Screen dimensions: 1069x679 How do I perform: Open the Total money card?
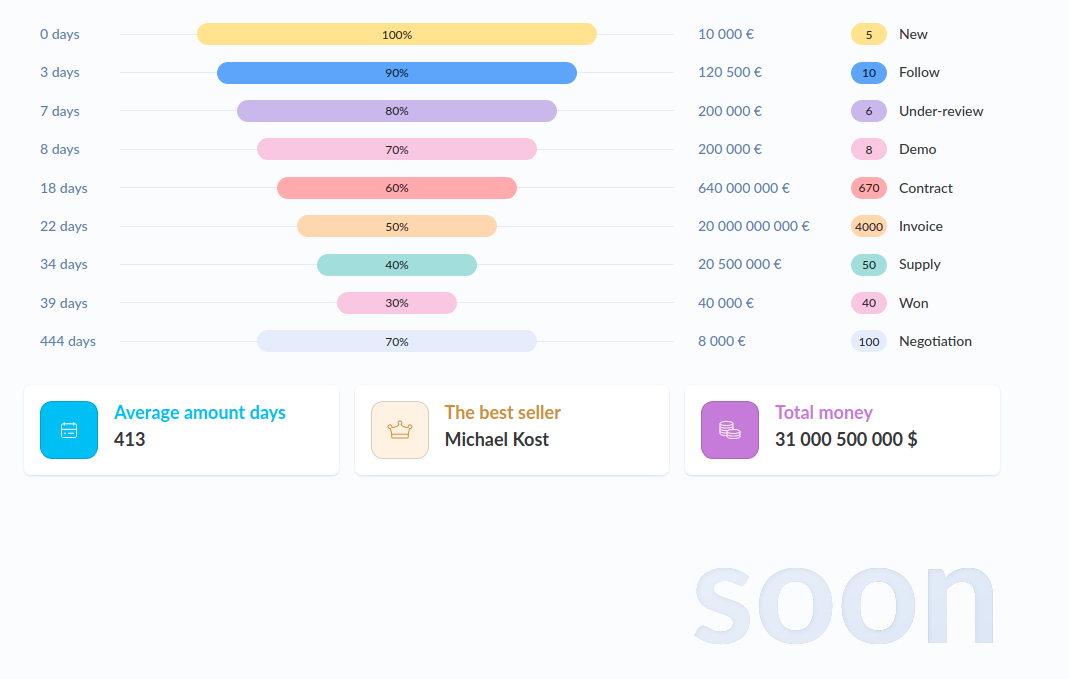click(842, 430)
